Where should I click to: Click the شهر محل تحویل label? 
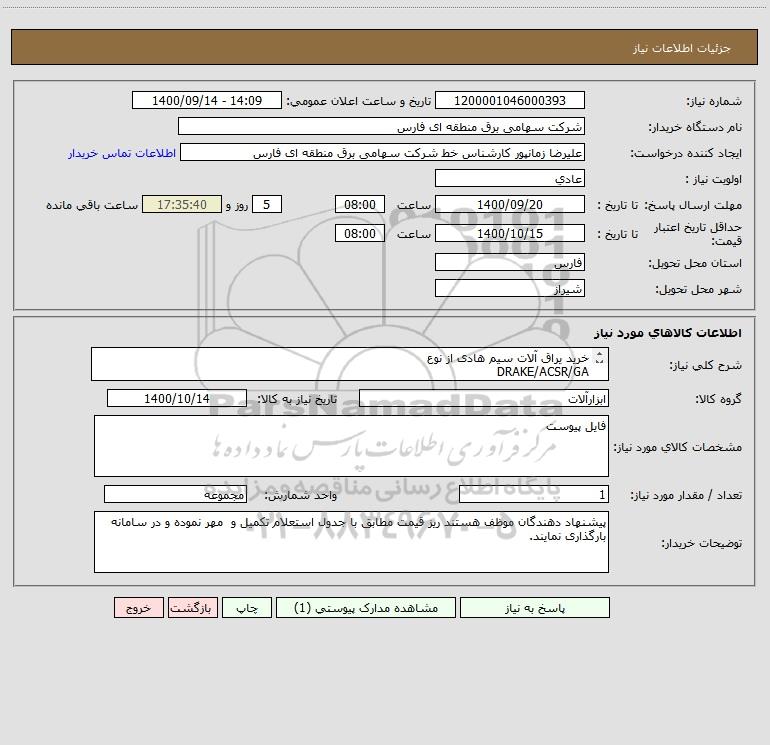(x=698, y=289)
